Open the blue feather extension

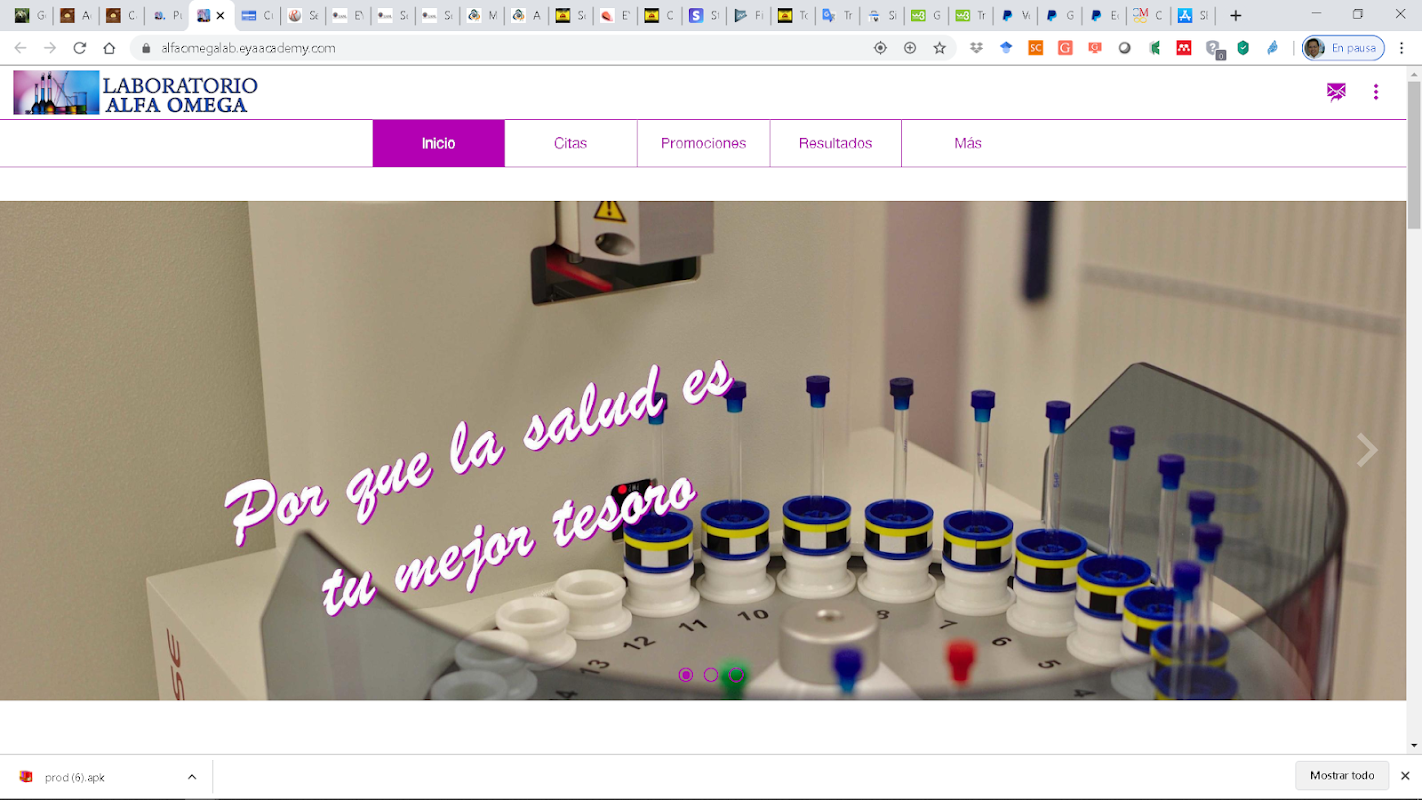[1273, 48]
